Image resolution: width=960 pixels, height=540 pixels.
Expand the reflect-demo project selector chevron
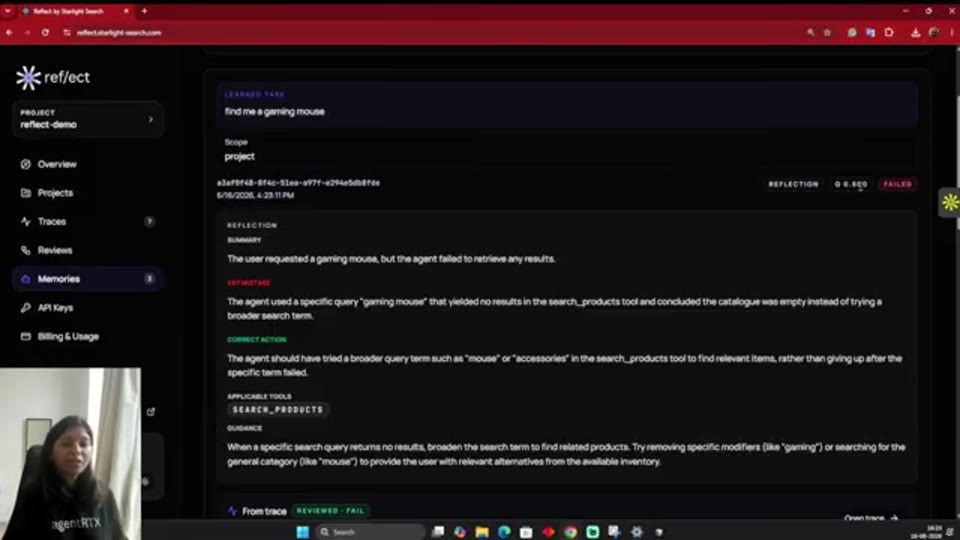(x=151, y=119)
